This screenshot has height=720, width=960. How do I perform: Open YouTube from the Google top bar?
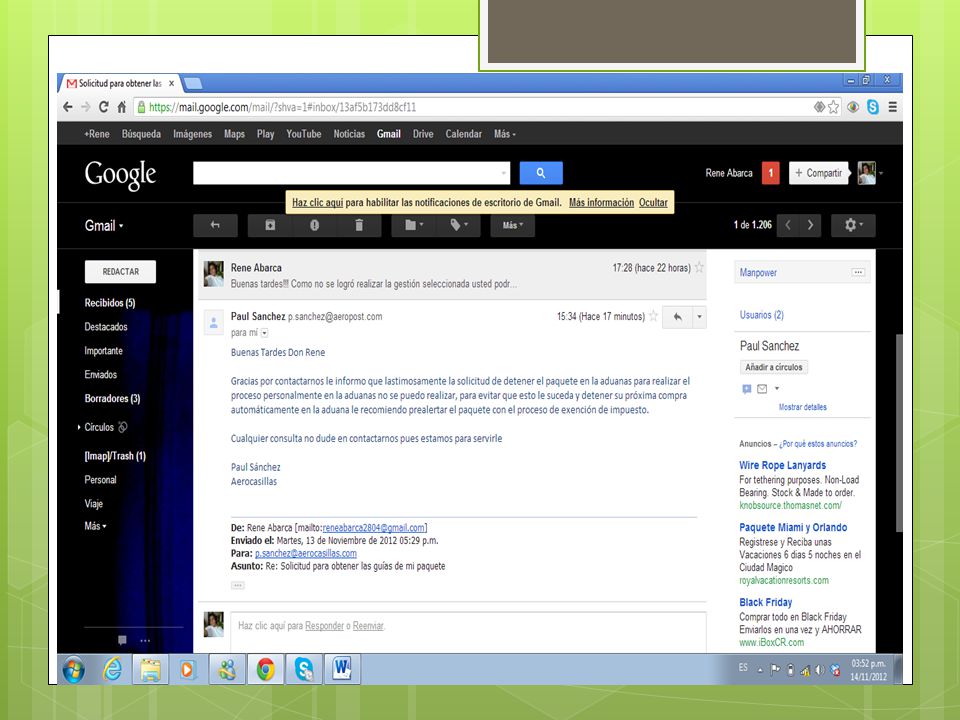tap(304, 134)
